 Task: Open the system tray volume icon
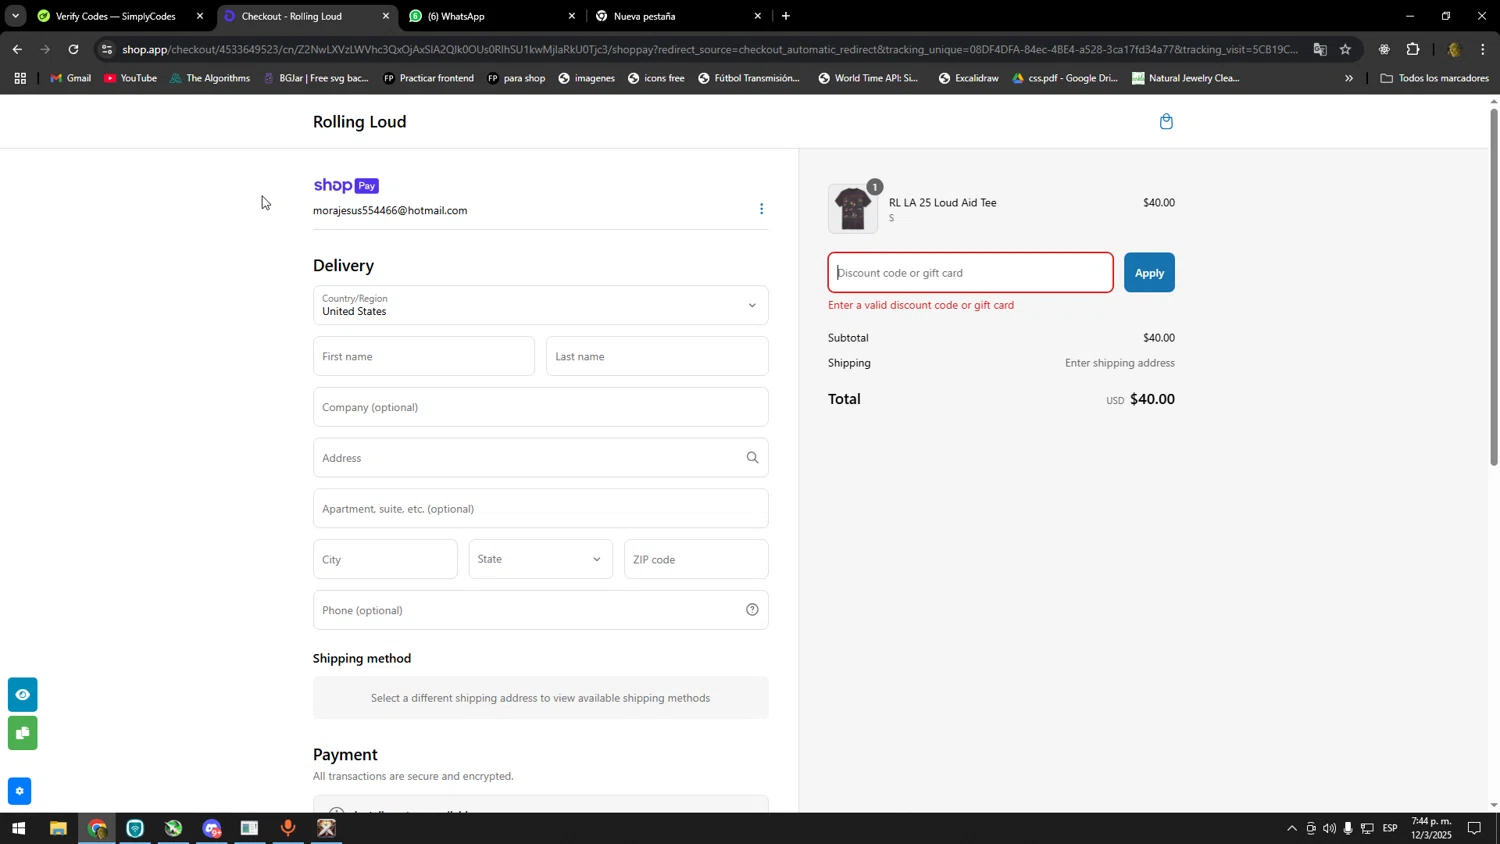(x=1329, y=829)
